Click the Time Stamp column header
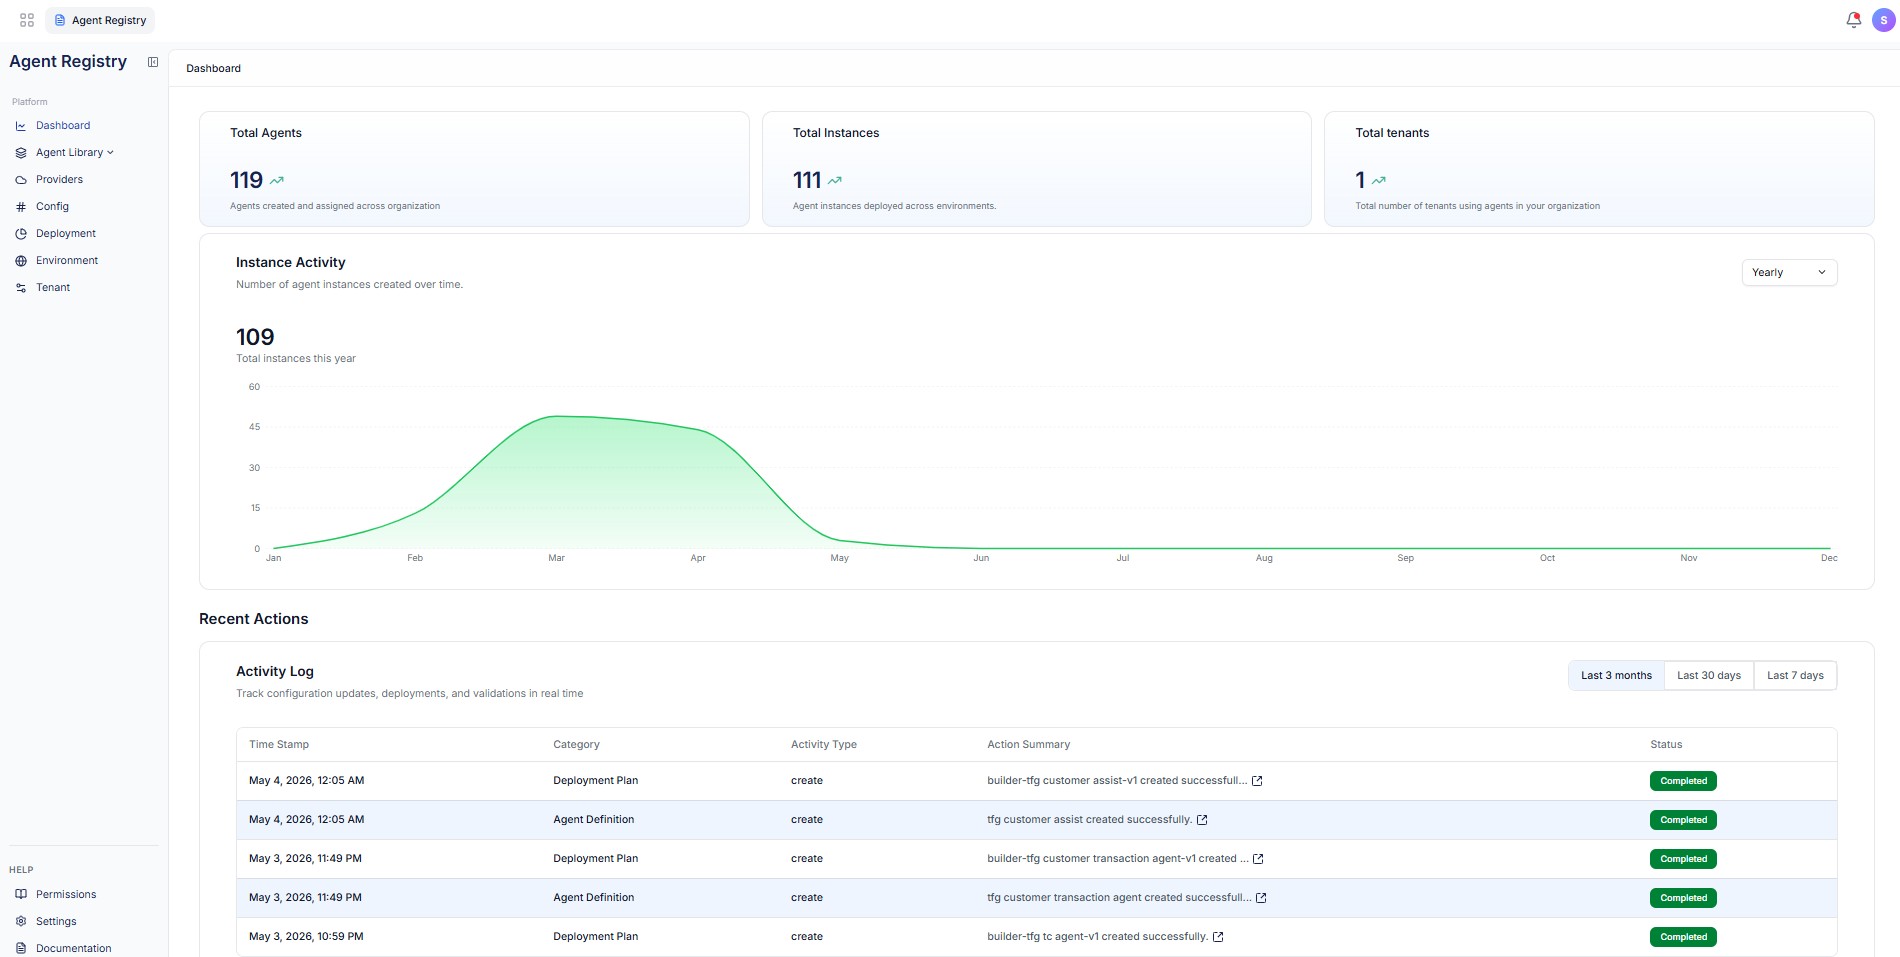 [x=279, y=745]
